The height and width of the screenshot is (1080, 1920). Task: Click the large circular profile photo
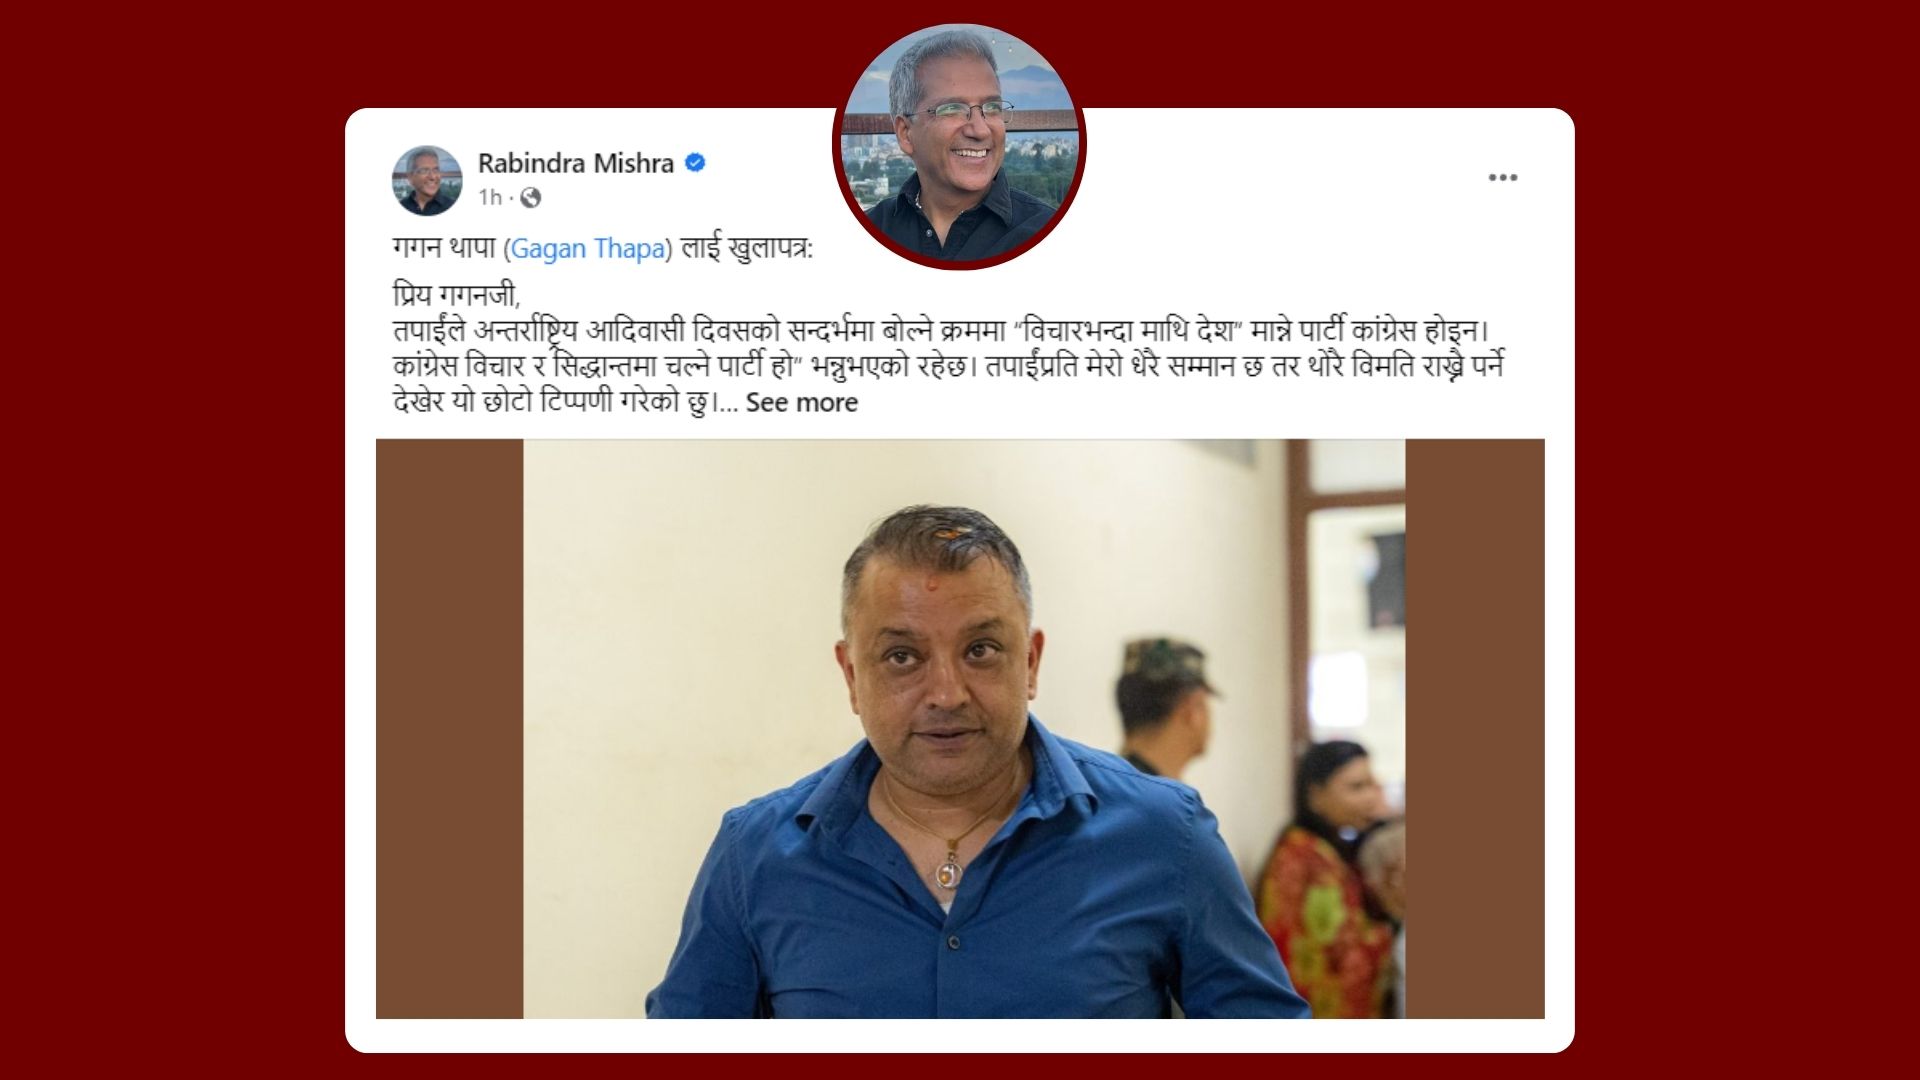960,144
